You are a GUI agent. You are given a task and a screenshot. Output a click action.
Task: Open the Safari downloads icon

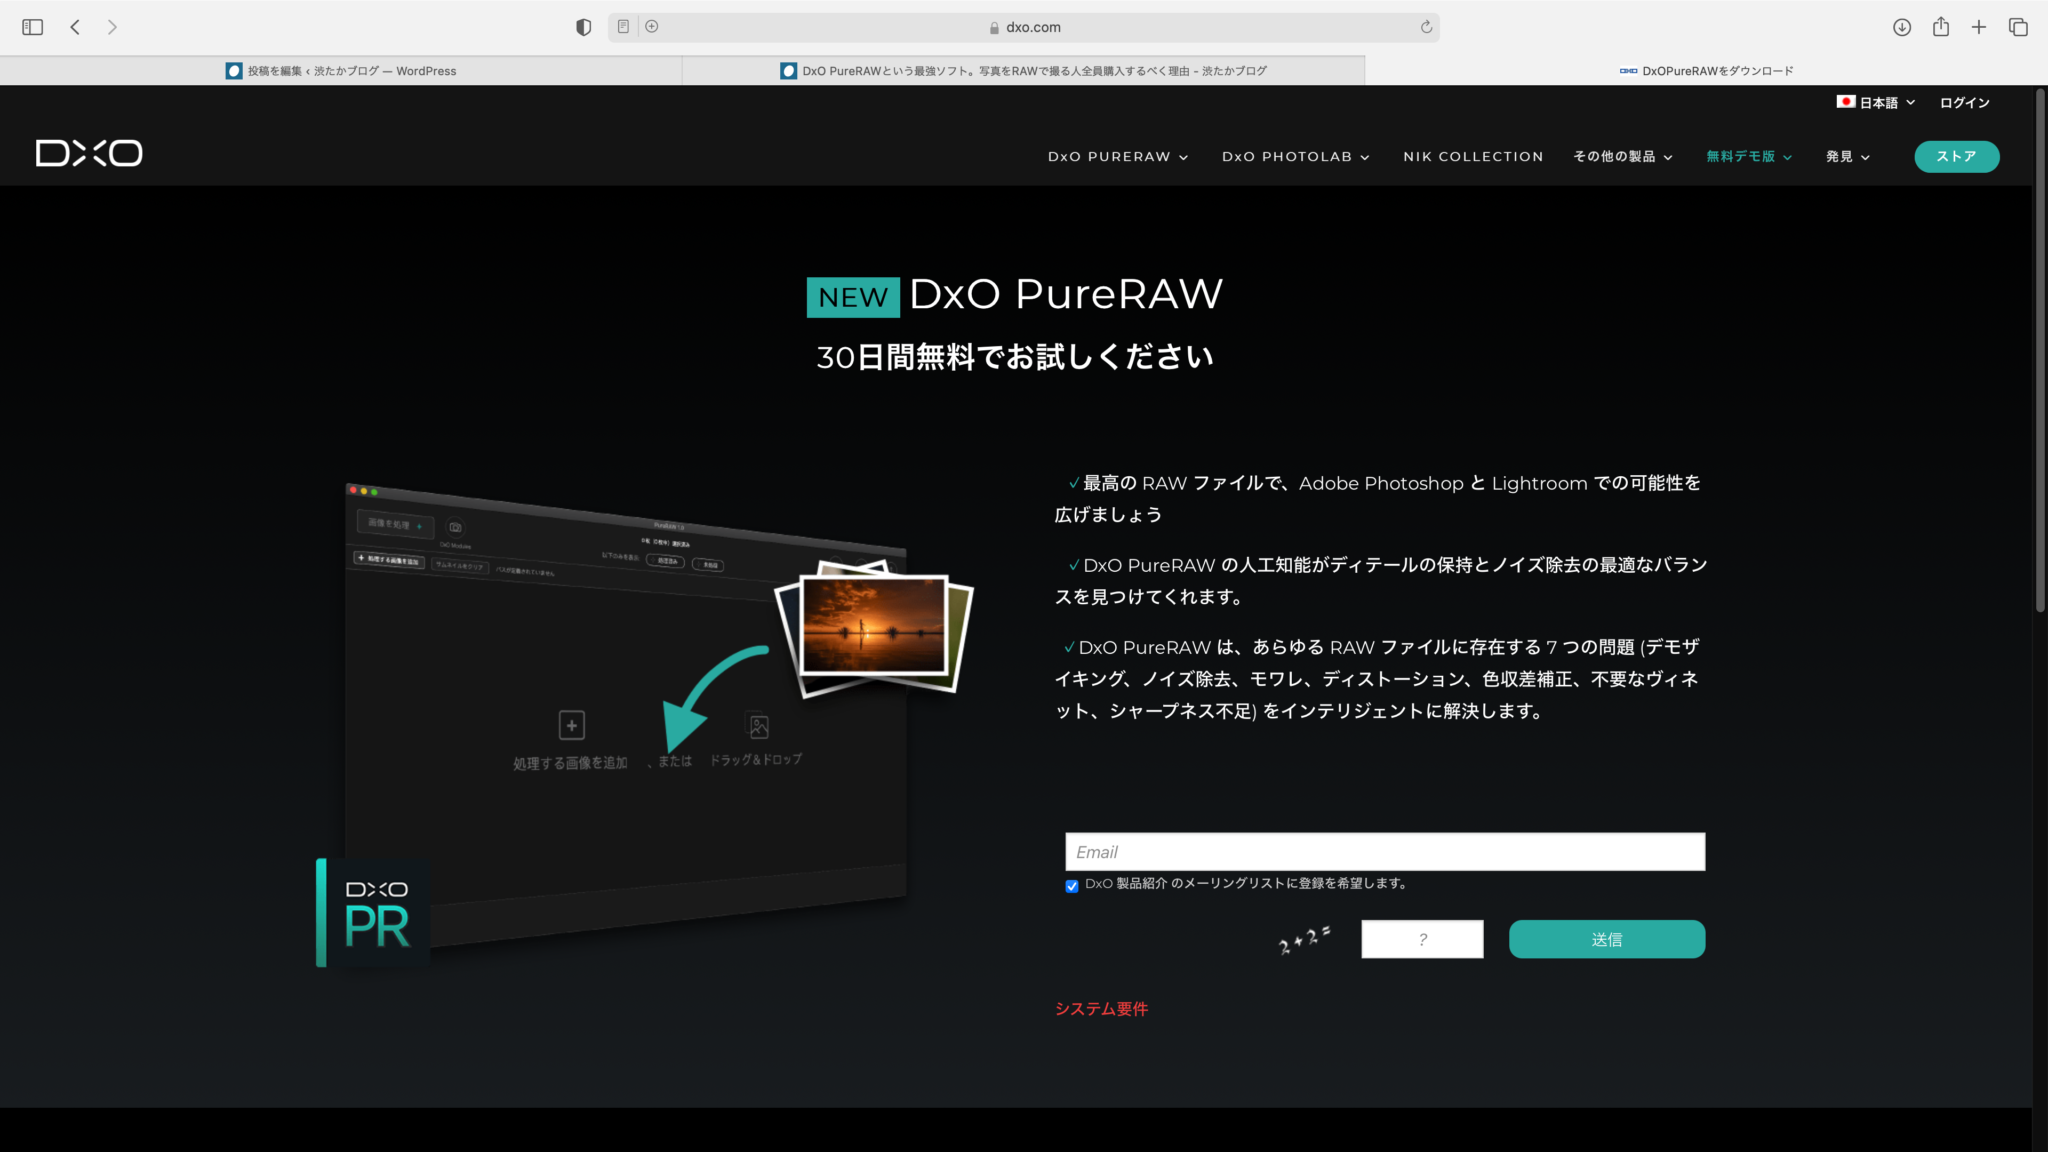(1902, 27)
